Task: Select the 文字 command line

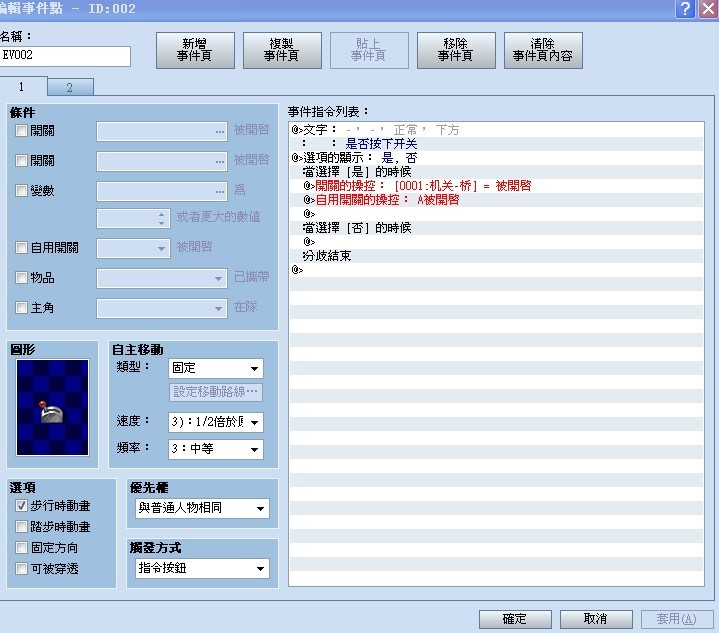Action: pos(497,130)
